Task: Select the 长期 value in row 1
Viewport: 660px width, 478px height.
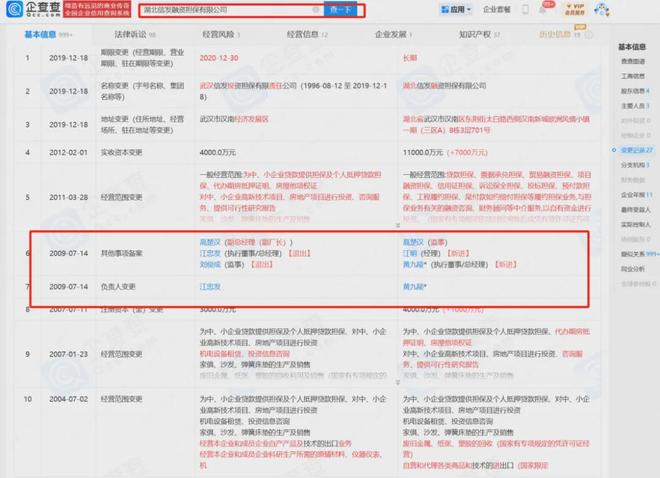Action: tap(410, 58)
